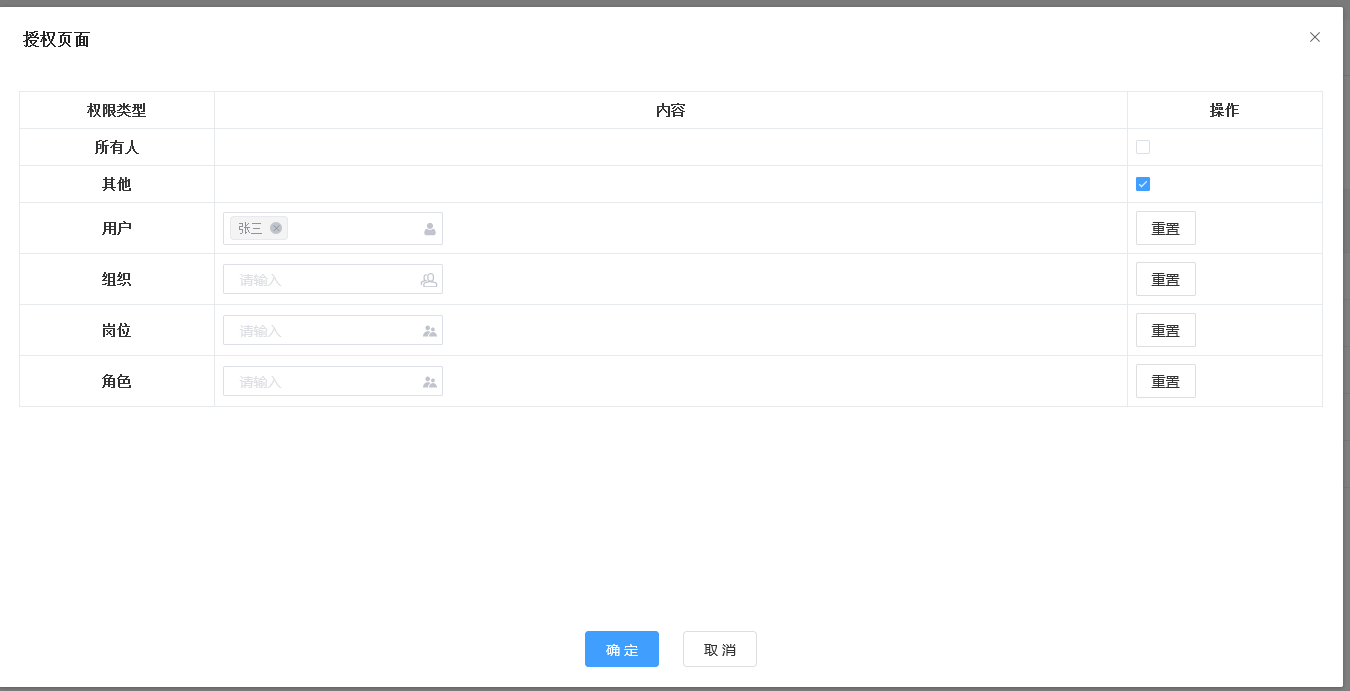Image resolution: width=1350 pixels, height=691 pixels.
Task: Enable the 所有人 checkbox
Action: [x=1143, y=147]
